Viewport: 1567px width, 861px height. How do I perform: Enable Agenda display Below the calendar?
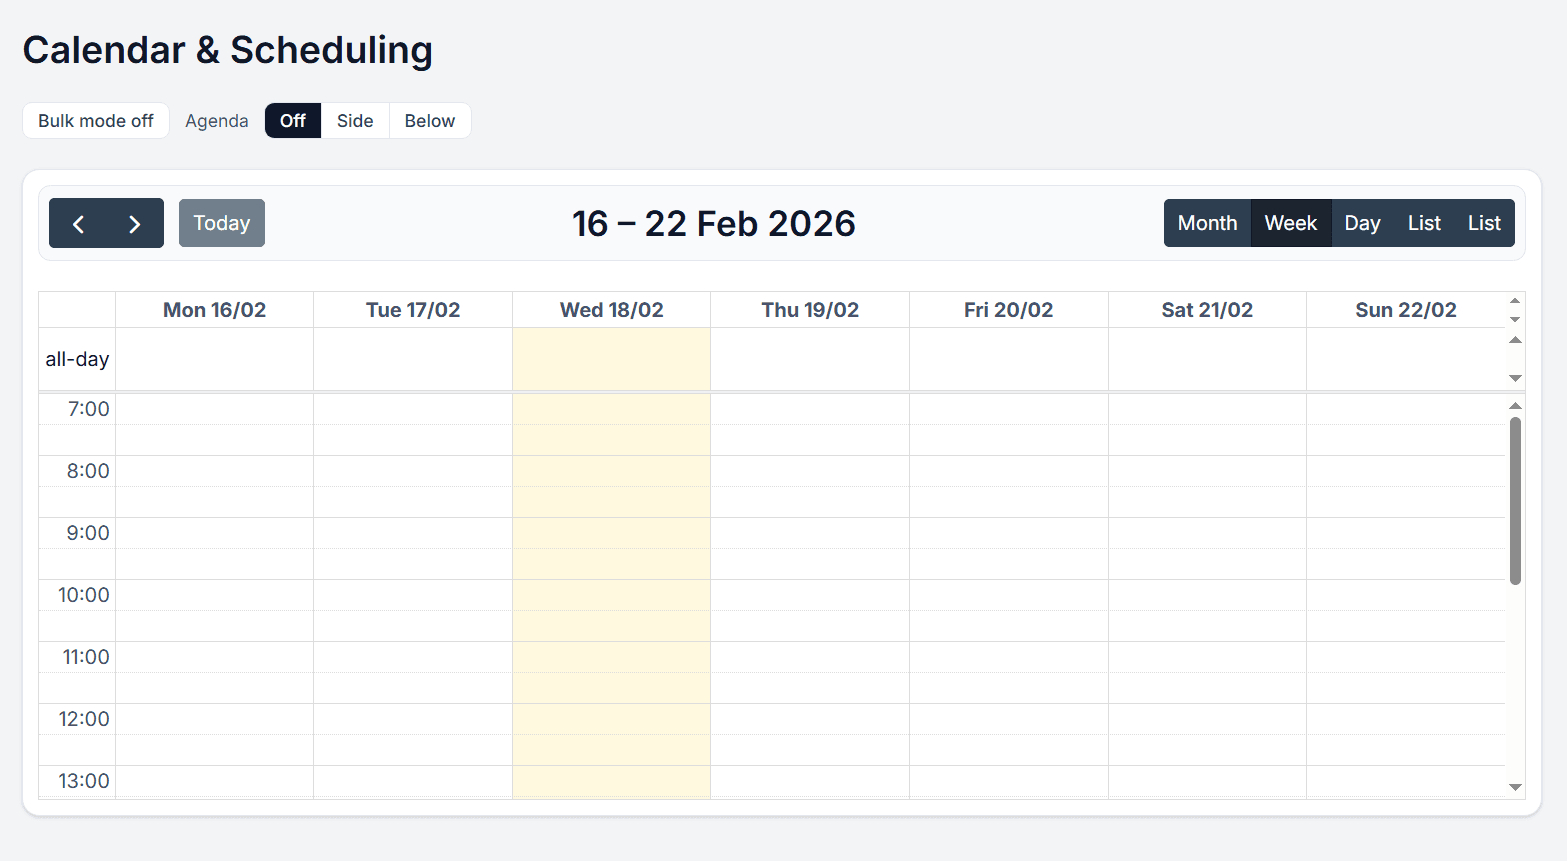tap(429, 120)
